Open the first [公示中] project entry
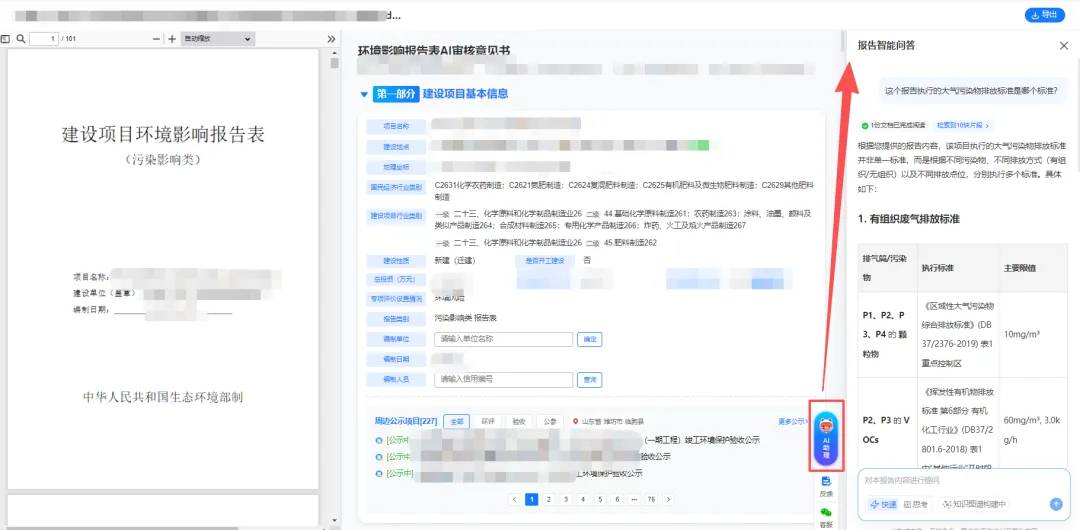This screenshot has width=1080, height=530. tap(568, 440)
